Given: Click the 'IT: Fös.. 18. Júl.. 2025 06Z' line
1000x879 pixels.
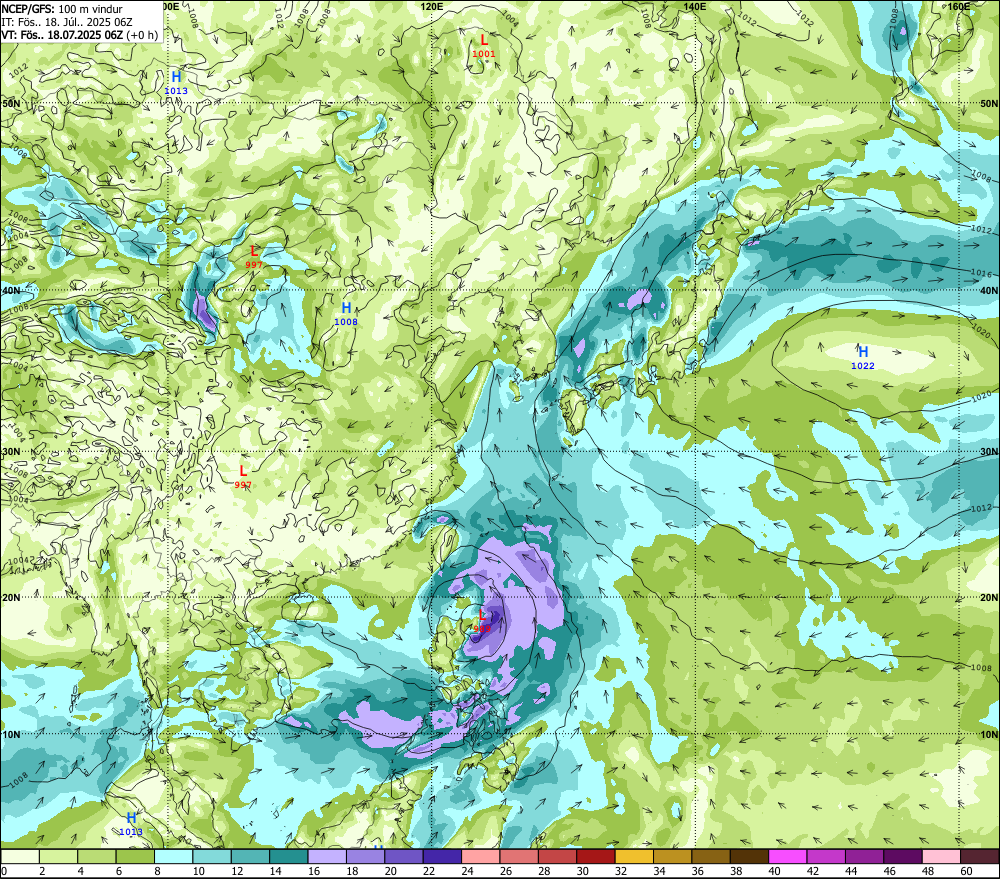Looking at the screenshot, I should pyautogui.click(x=66, y=22).
